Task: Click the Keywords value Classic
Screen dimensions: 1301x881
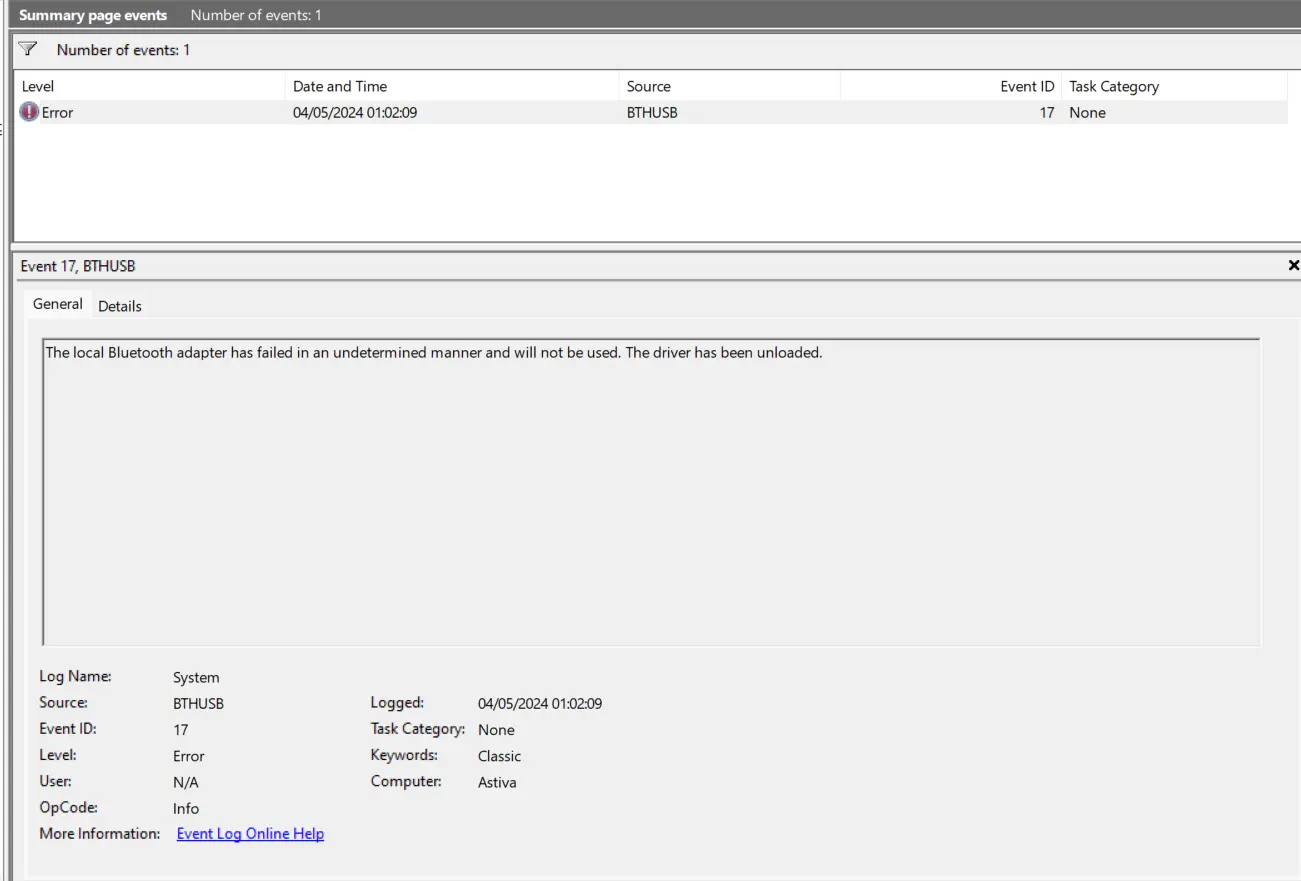Action: coord(499,756)
